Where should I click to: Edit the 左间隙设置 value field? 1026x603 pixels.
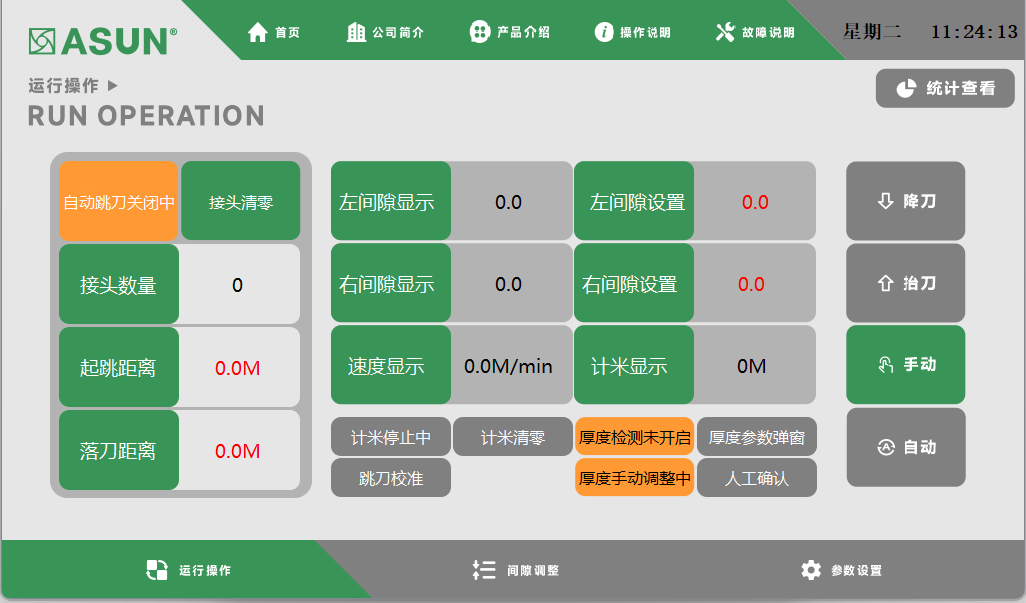click(x=755, y=202)
